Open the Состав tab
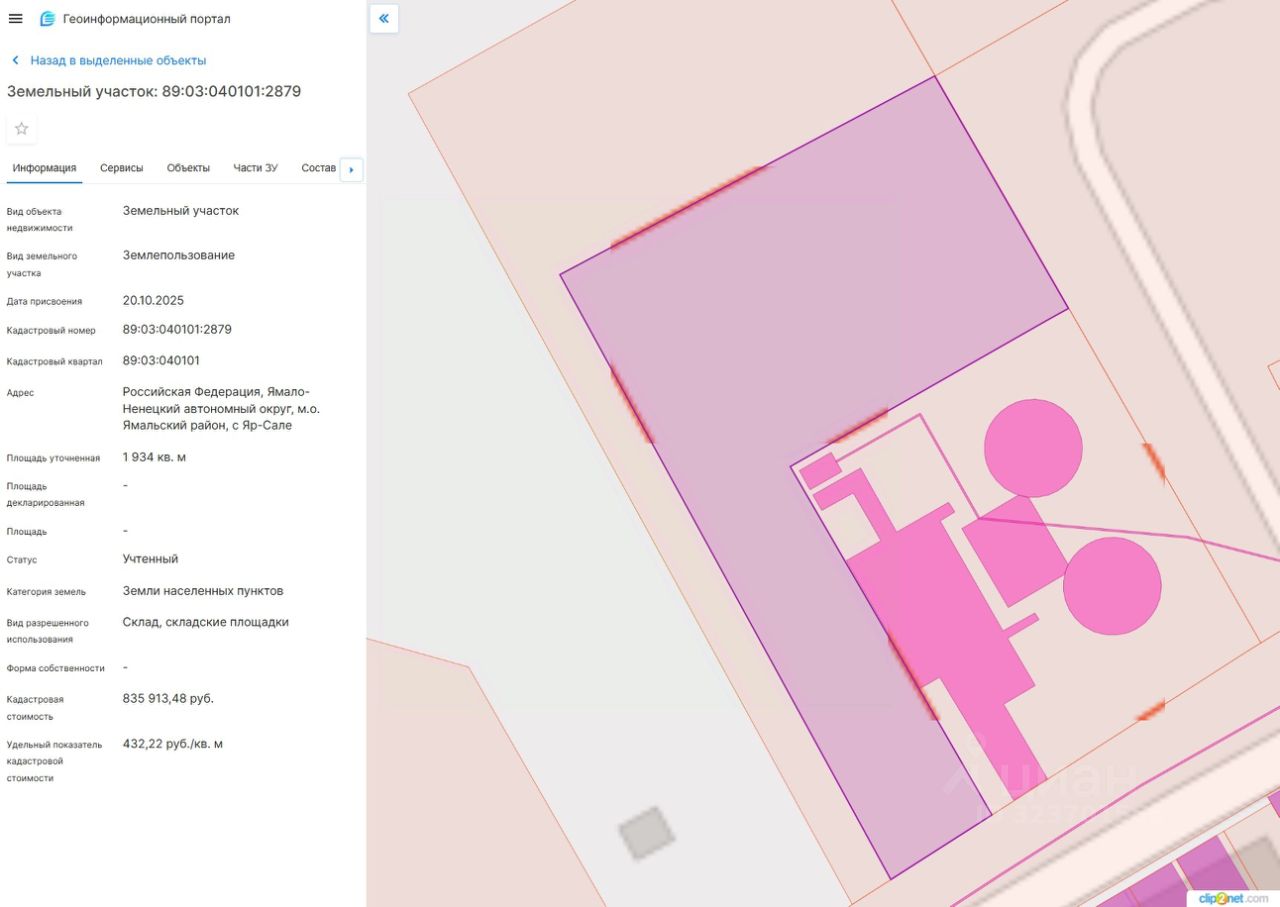 tap(318, 168)
